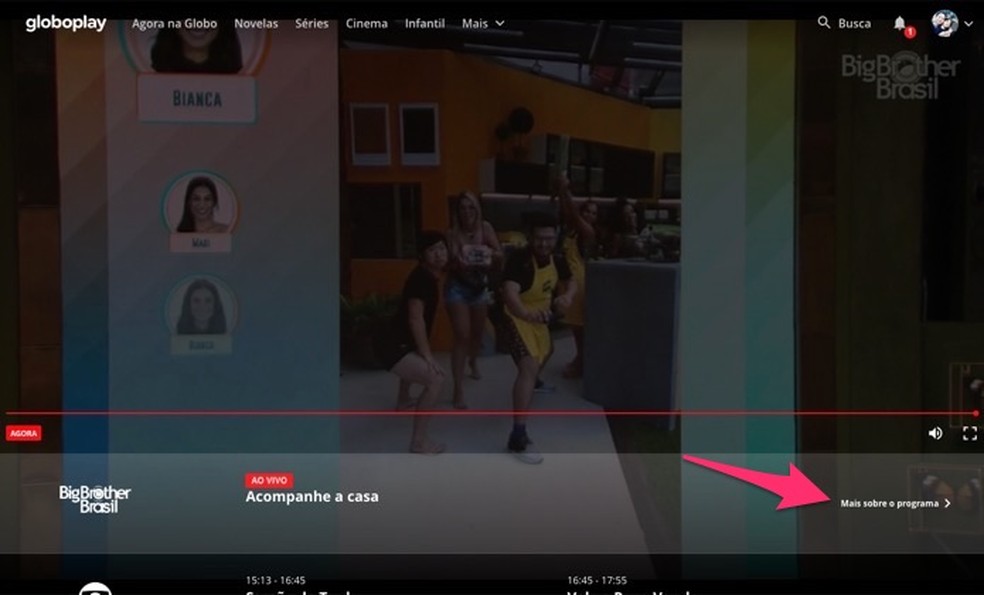Open the Globoplay home logo

(66, 23)
